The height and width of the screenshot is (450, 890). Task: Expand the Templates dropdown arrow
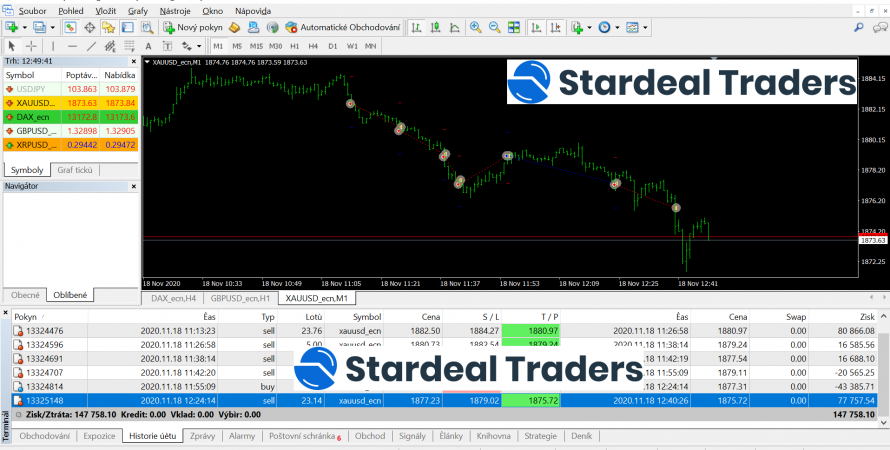pyautogui.click(x=645, y=27)
